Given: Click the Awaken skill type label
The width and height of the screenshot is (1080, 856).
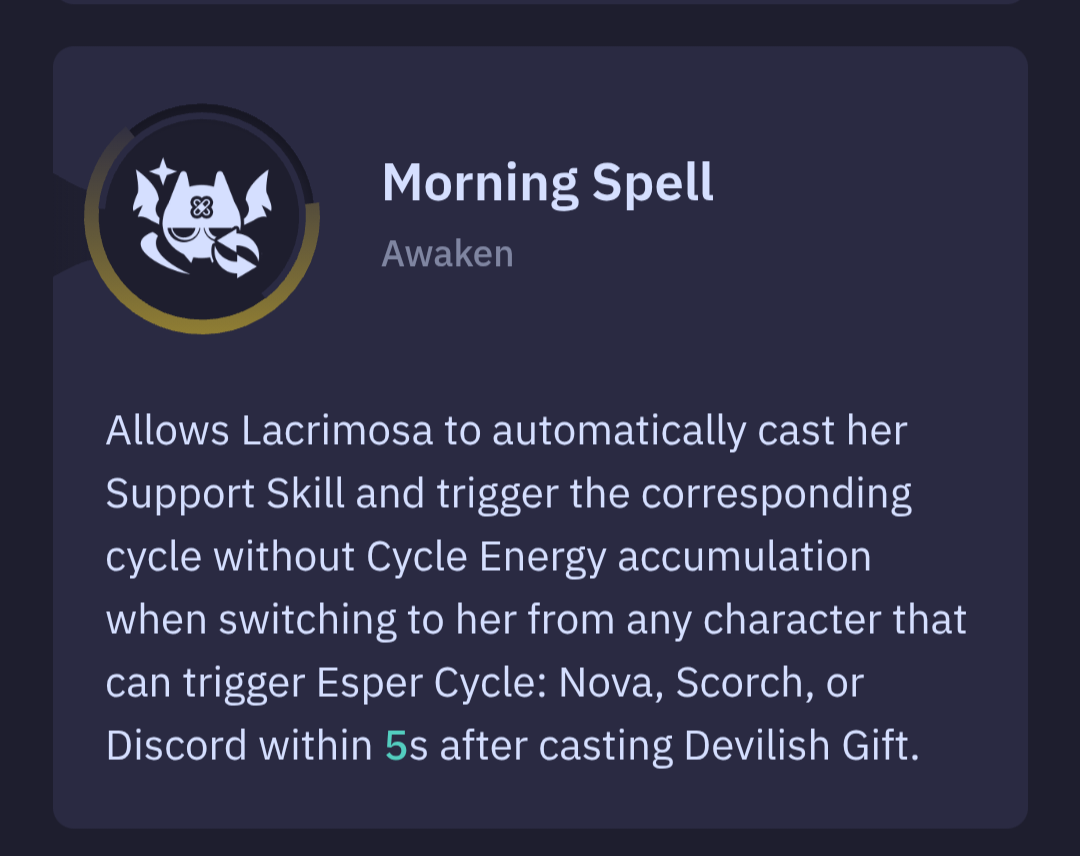Looking at the screenshot, I should (448, 253).
